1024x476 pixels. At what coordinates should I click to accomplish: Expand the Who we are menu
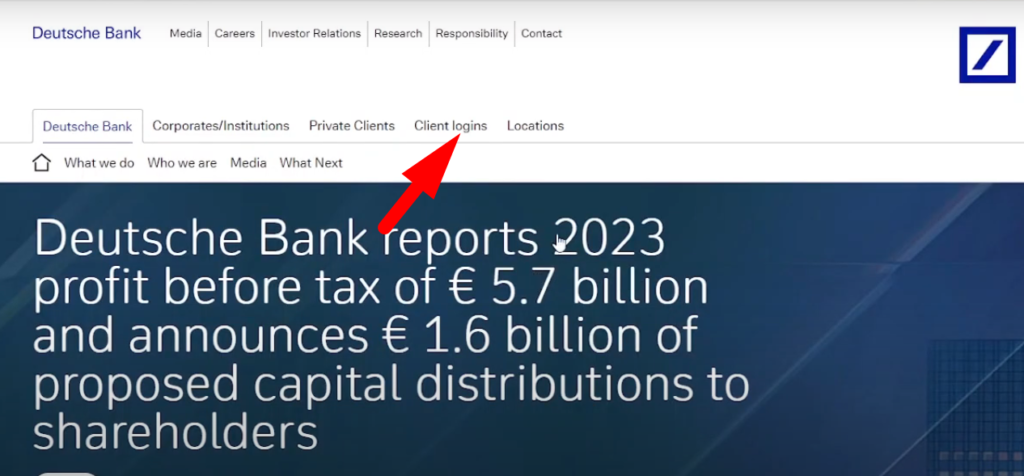(x=182, y=163)
